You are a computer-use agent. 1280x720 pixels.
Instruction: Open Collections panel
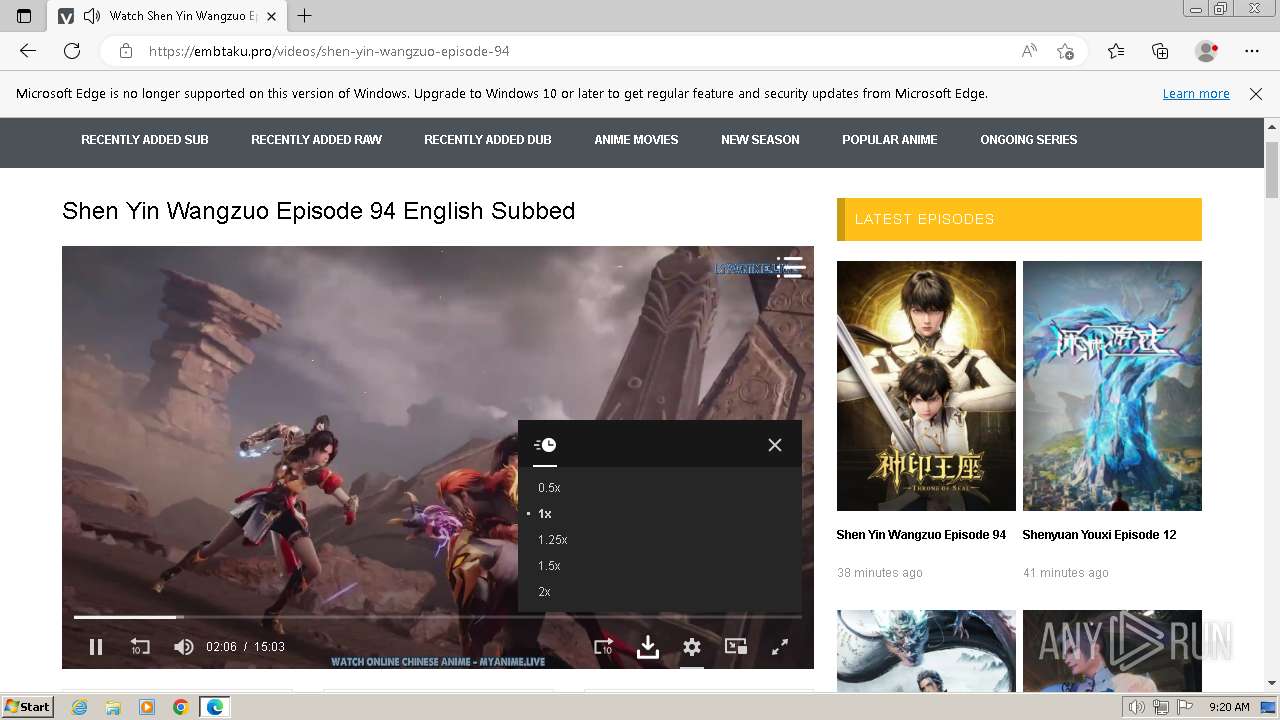tap(1160, 51)
